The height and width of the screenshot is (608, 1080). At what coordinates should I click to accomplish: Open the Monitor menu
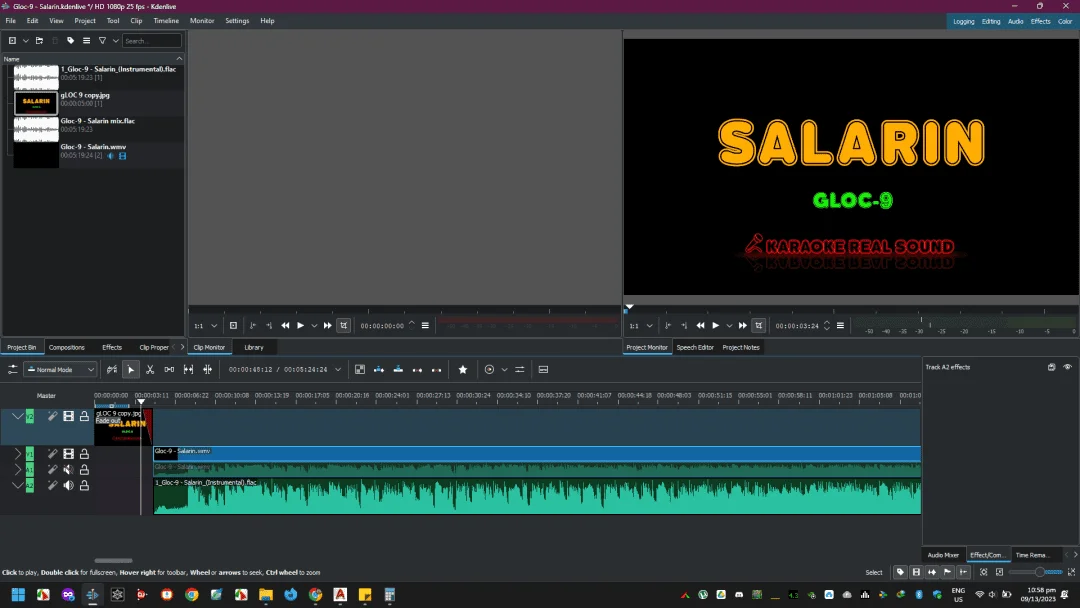(x=202, y=21)
